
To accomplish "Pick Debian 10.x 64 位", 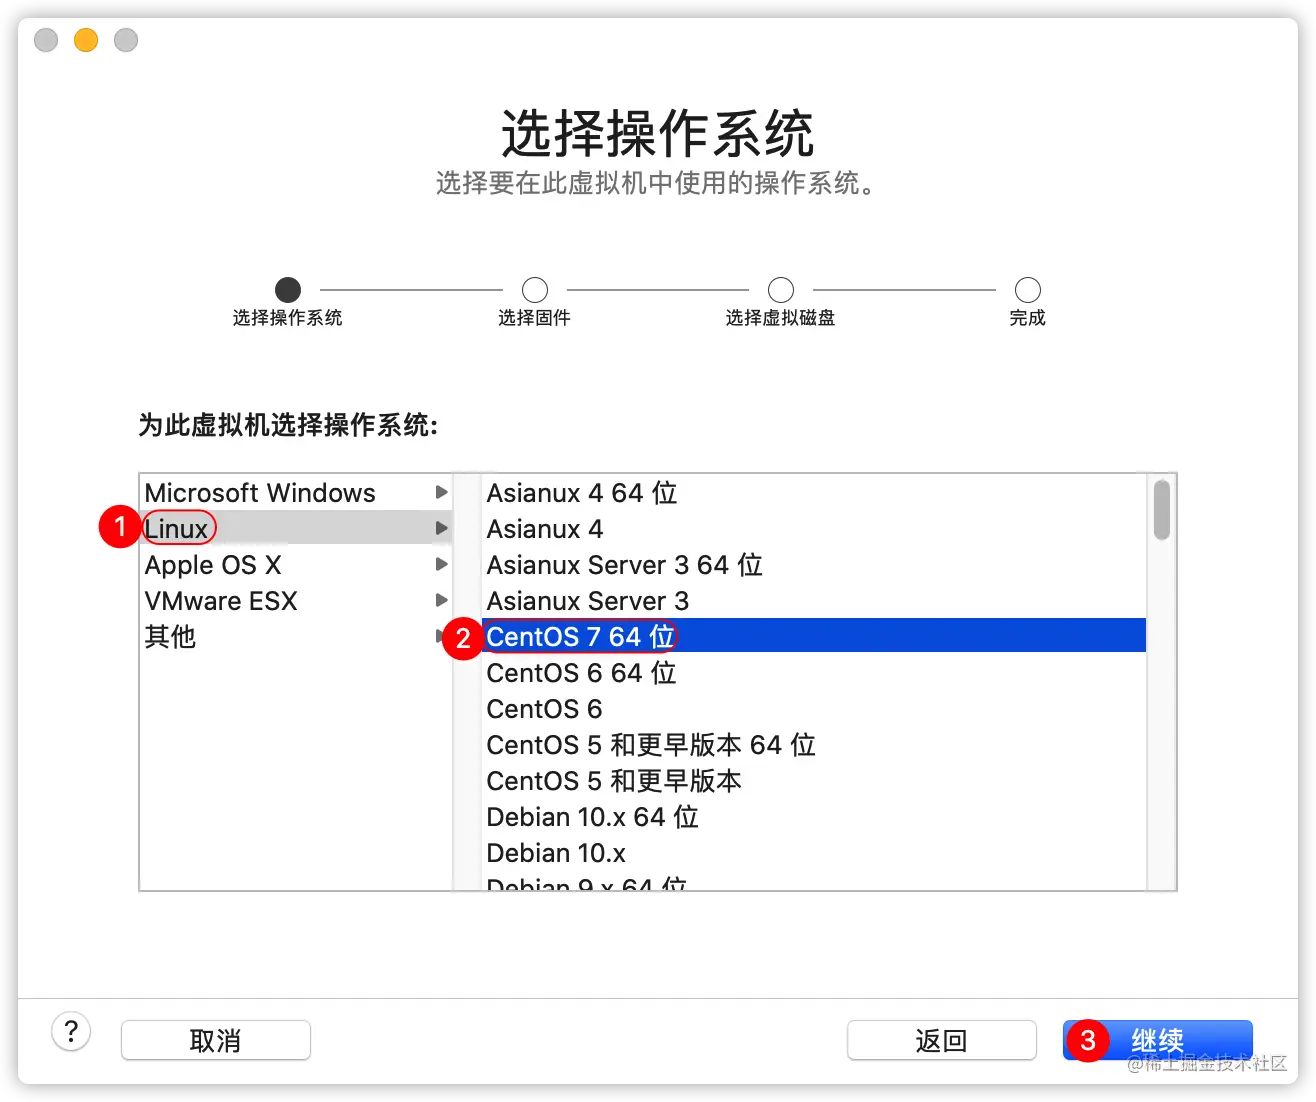I will (x=814, y=816).
